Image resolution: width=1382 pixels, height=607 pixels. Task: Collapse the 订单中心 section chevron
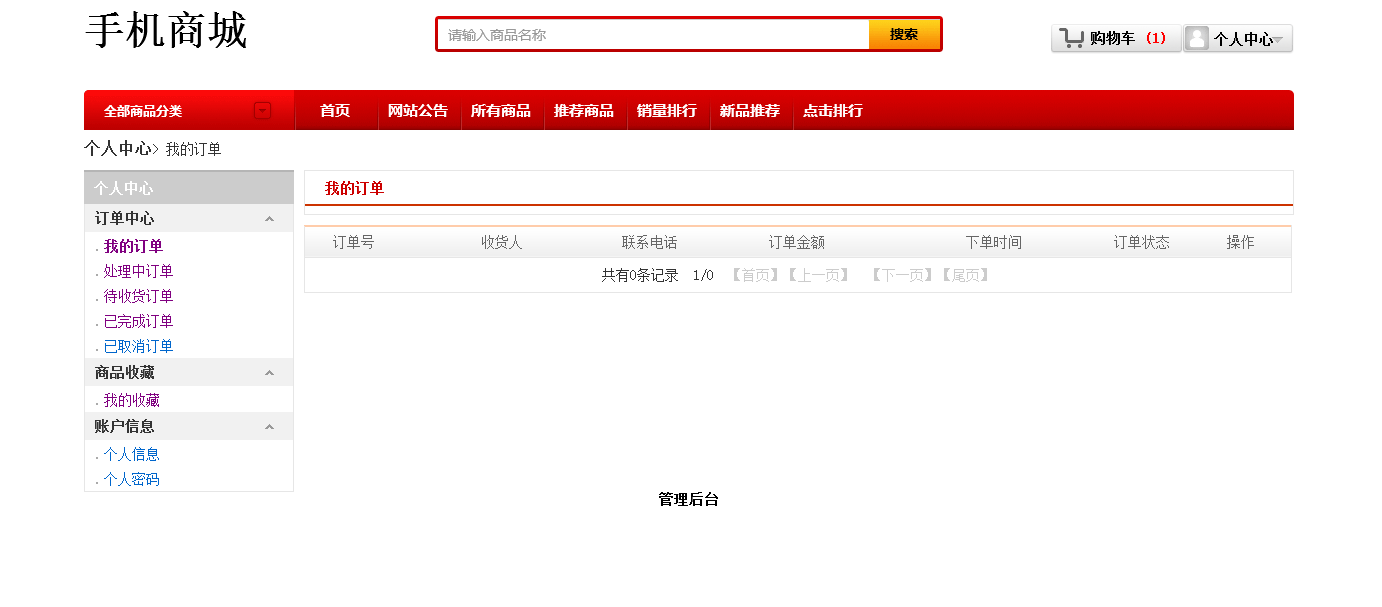point(269,219)
